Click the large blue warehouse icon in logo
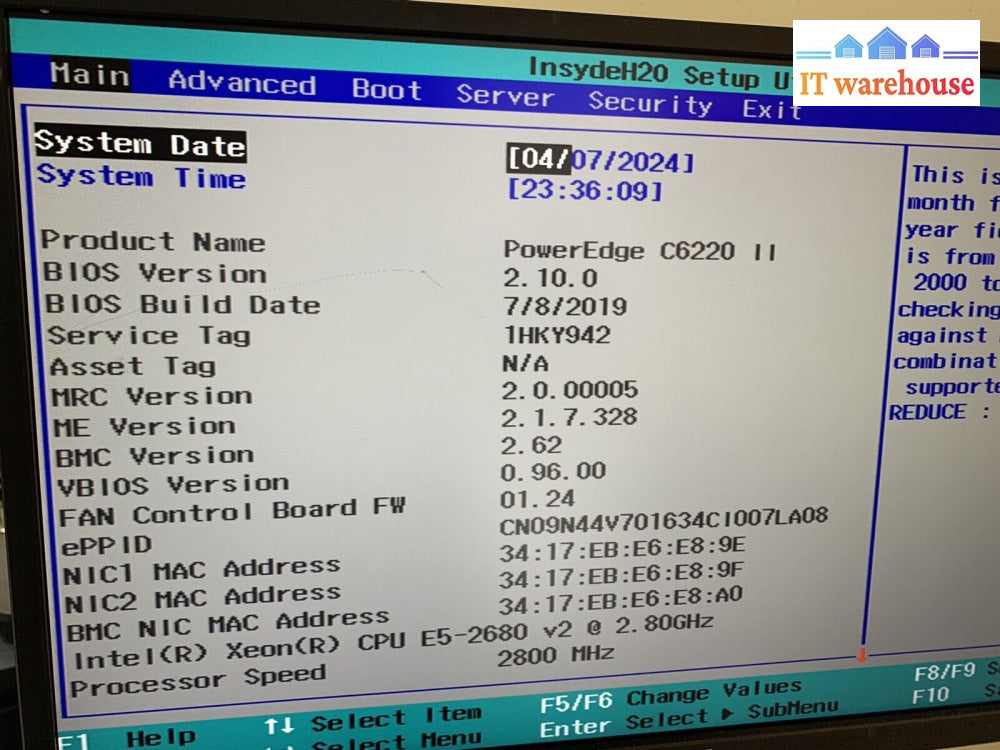1000x750 pixels. click(886, 42)
